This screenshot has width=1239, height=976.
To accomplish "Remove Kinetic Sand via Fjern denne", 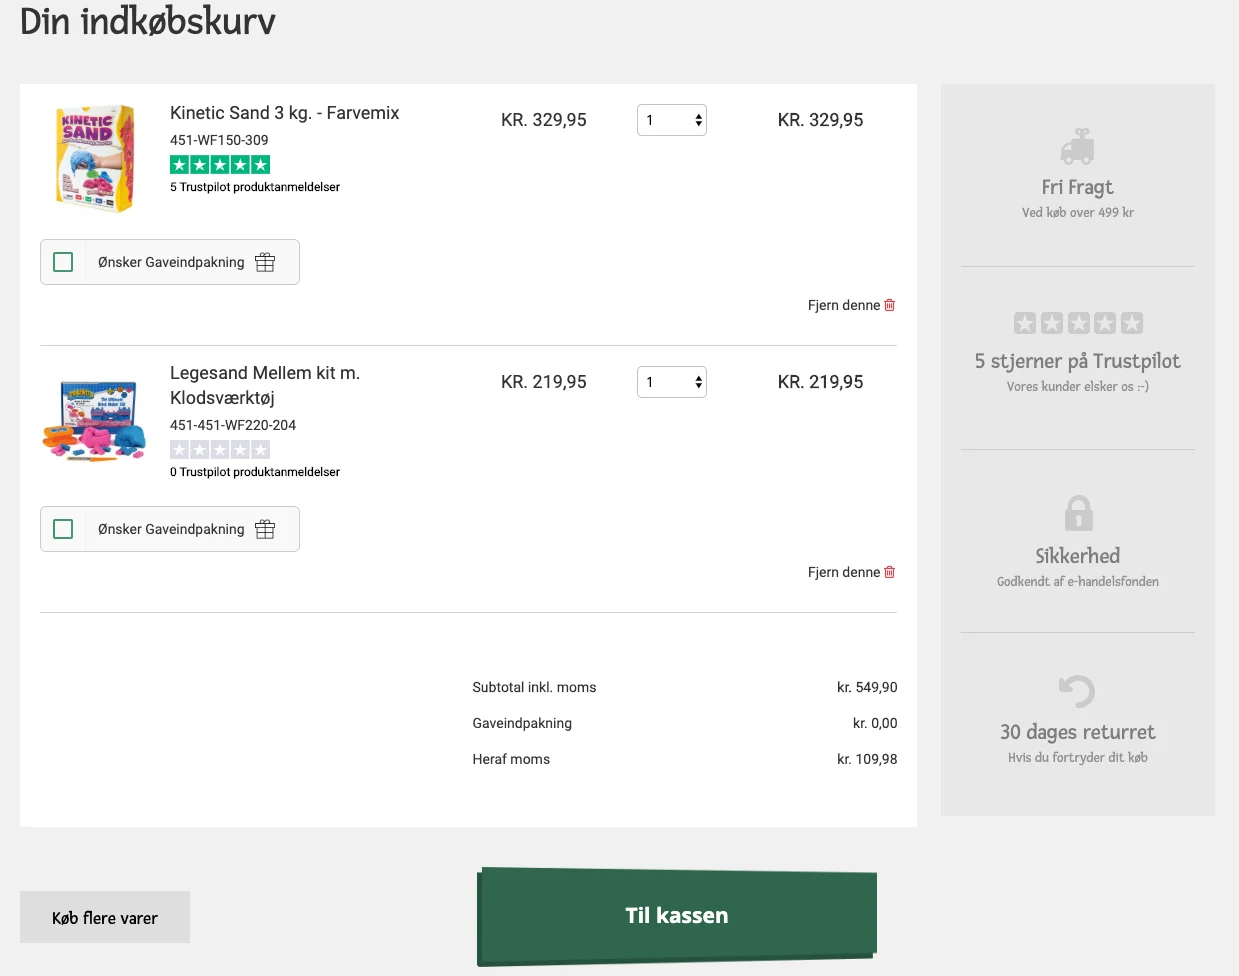I will coord(844,305).
